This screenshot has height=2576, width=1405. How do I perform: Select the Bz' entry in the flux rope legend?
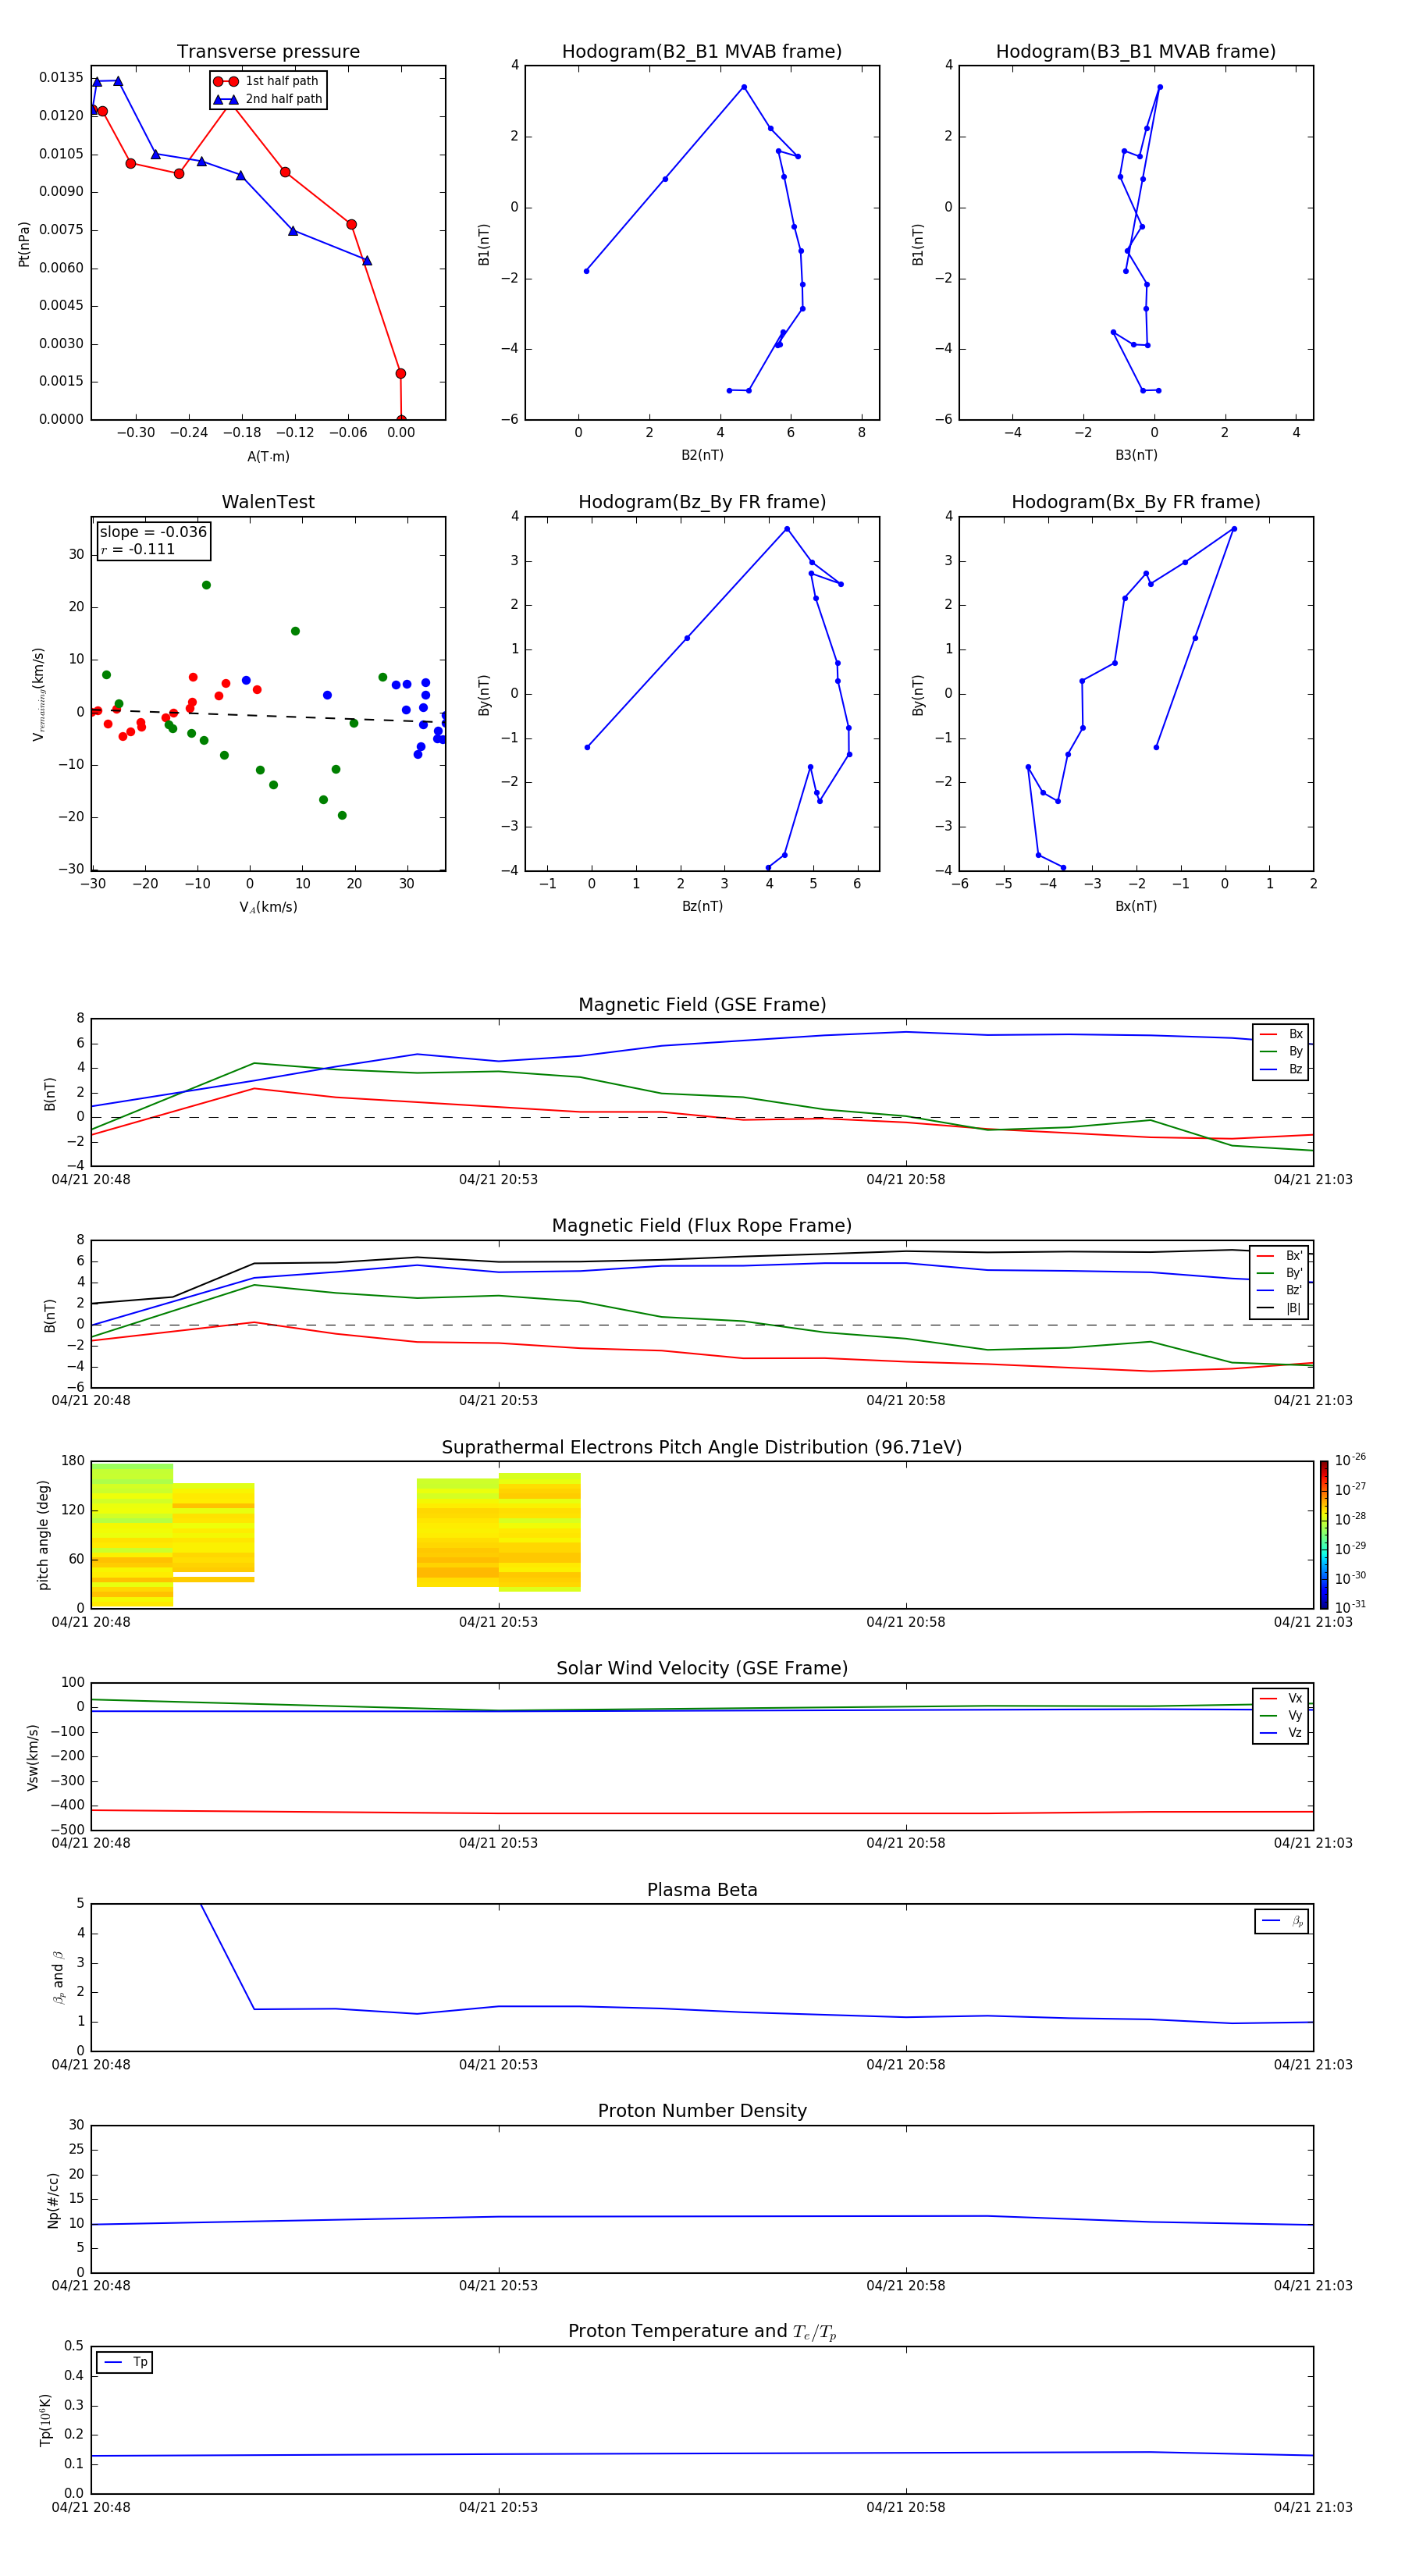(1281, 1290)
